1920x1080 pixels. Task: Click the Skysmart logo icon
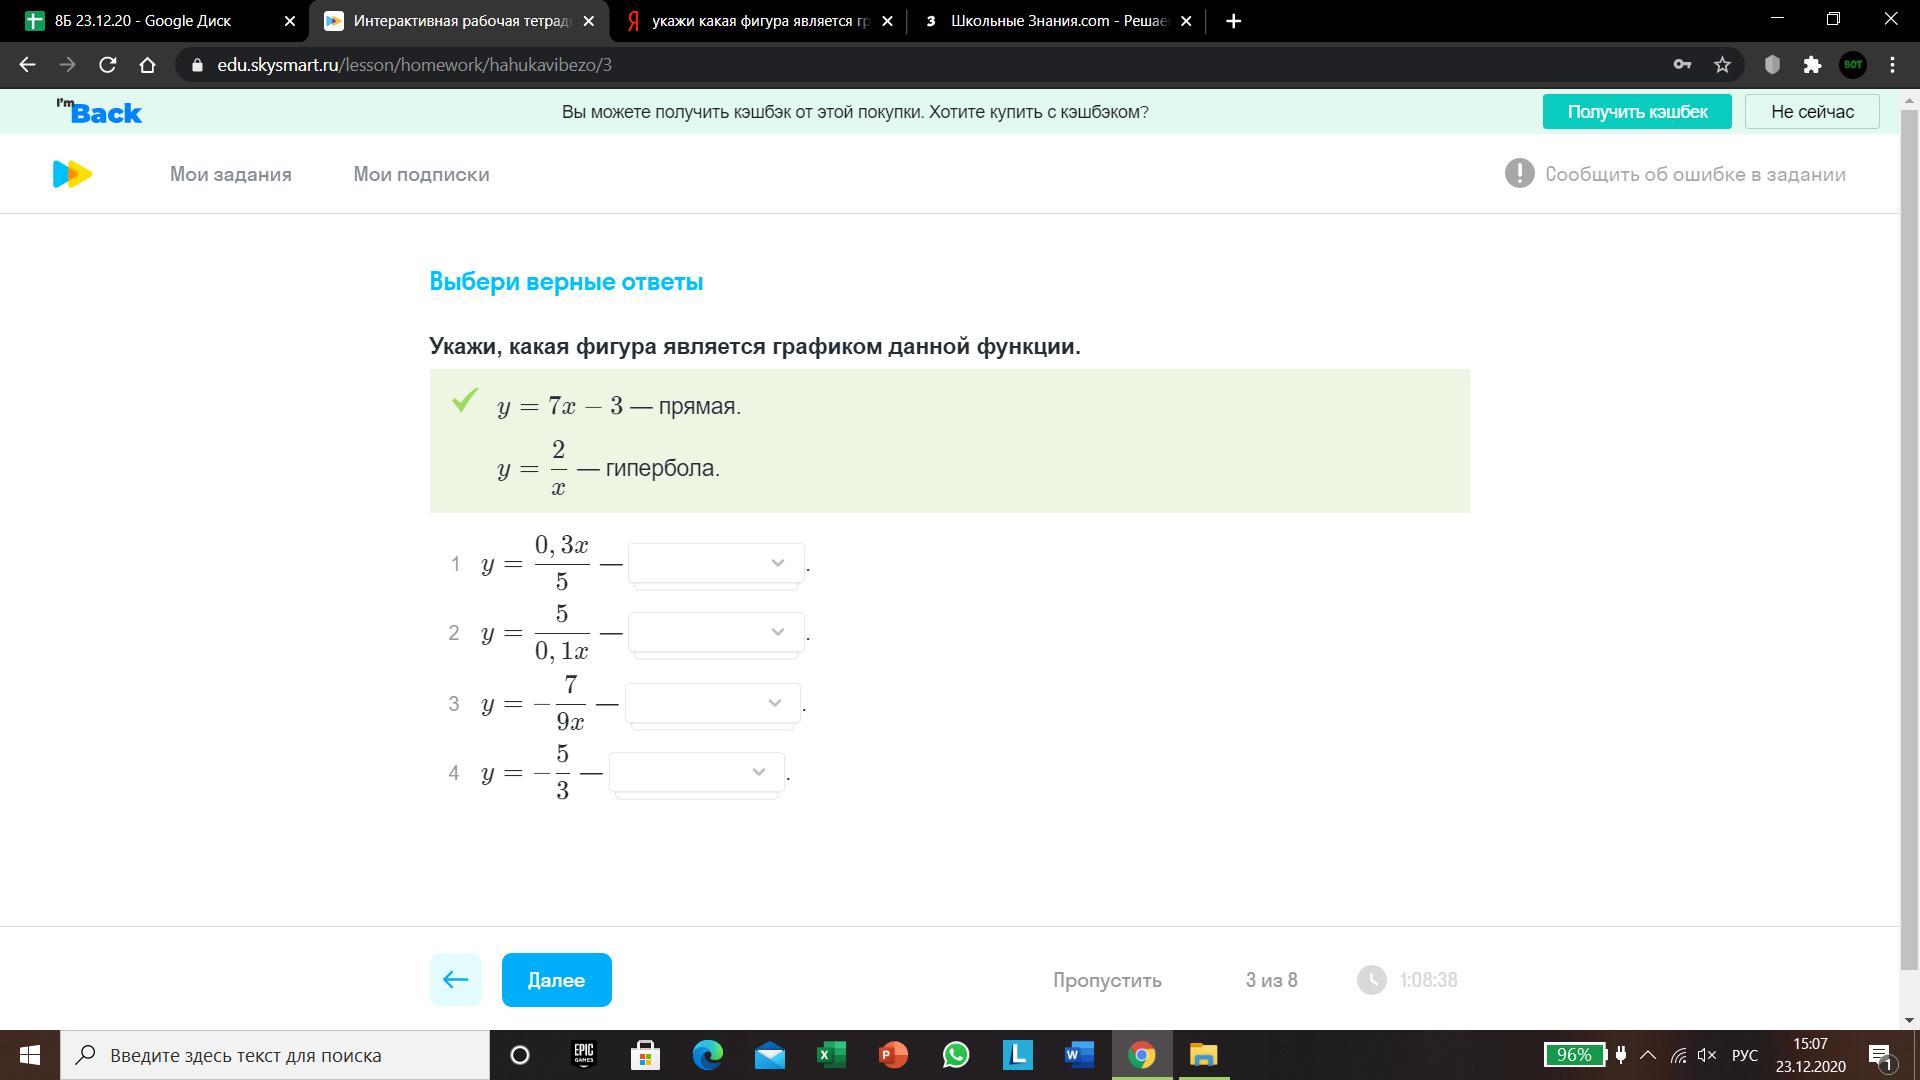72,174
